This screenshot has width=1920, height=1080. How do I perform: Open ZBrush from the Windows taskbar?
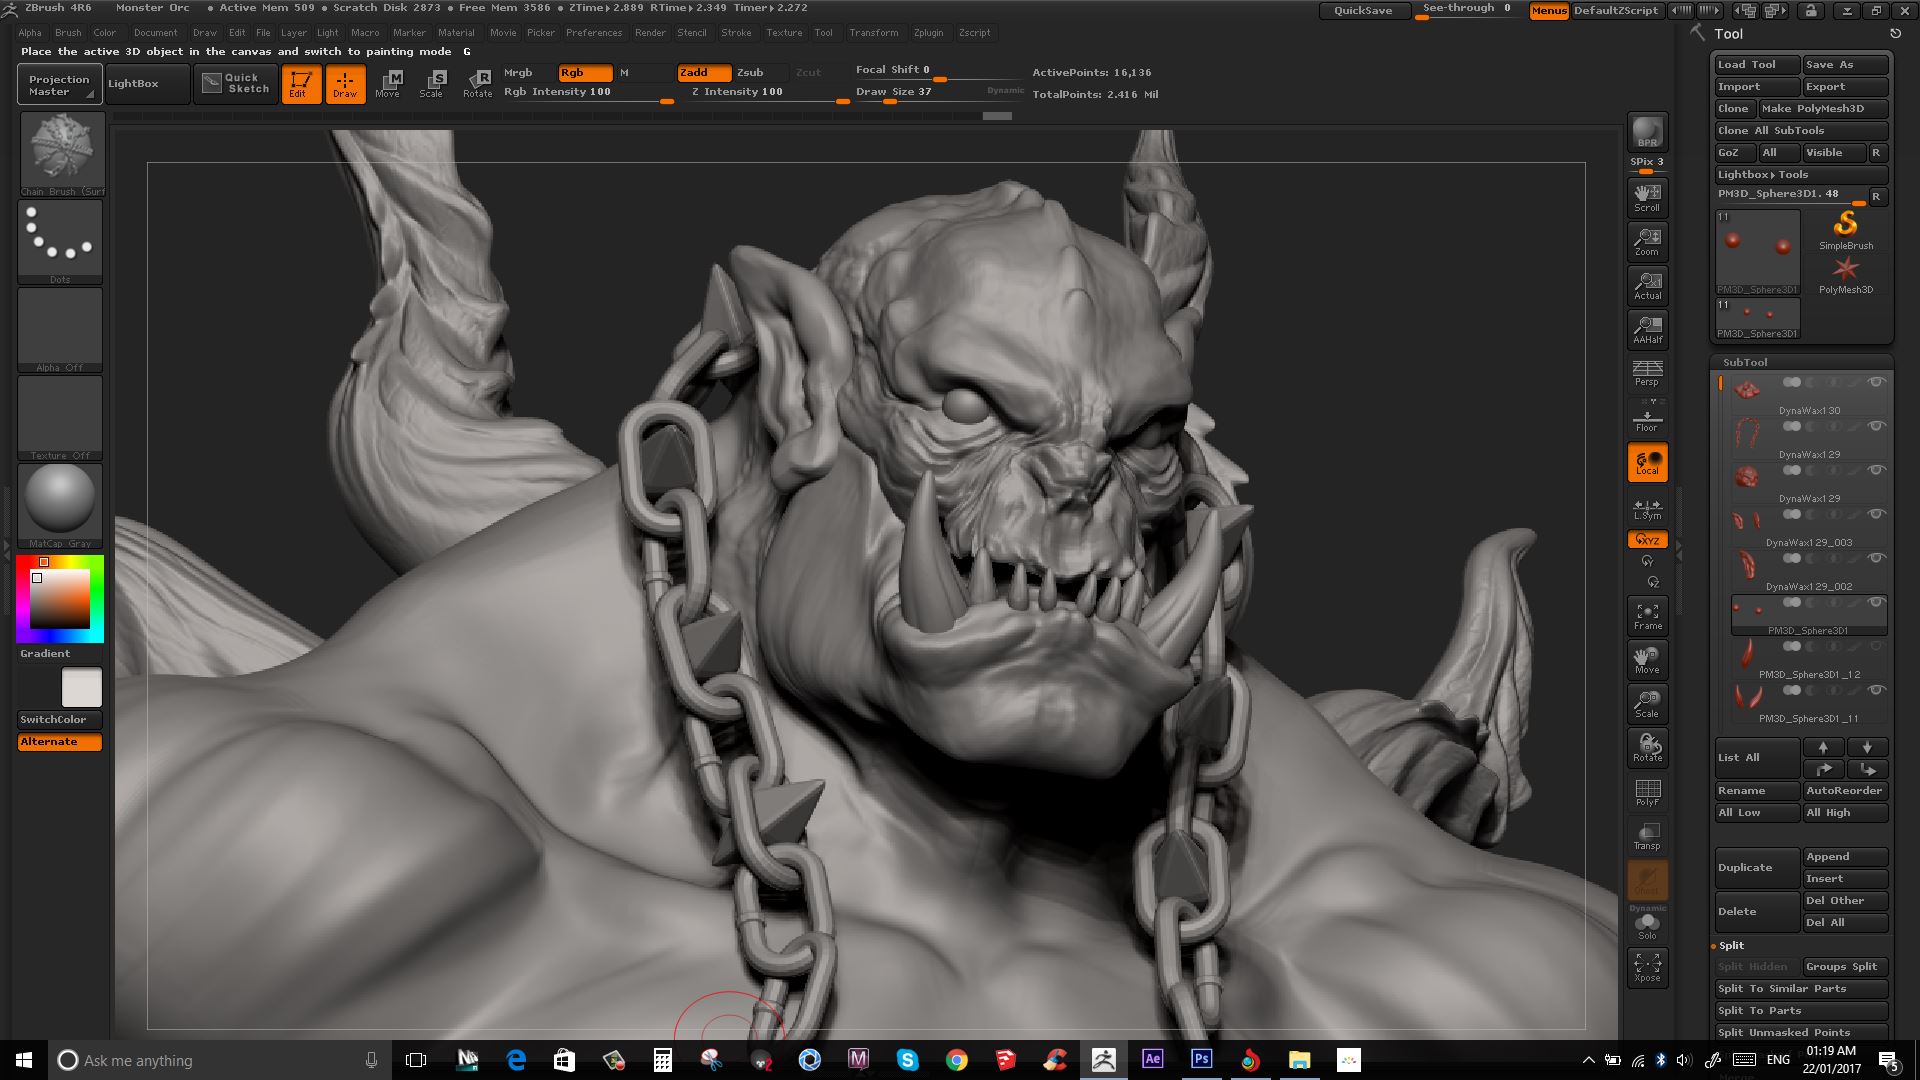tap(1104, 1060)
